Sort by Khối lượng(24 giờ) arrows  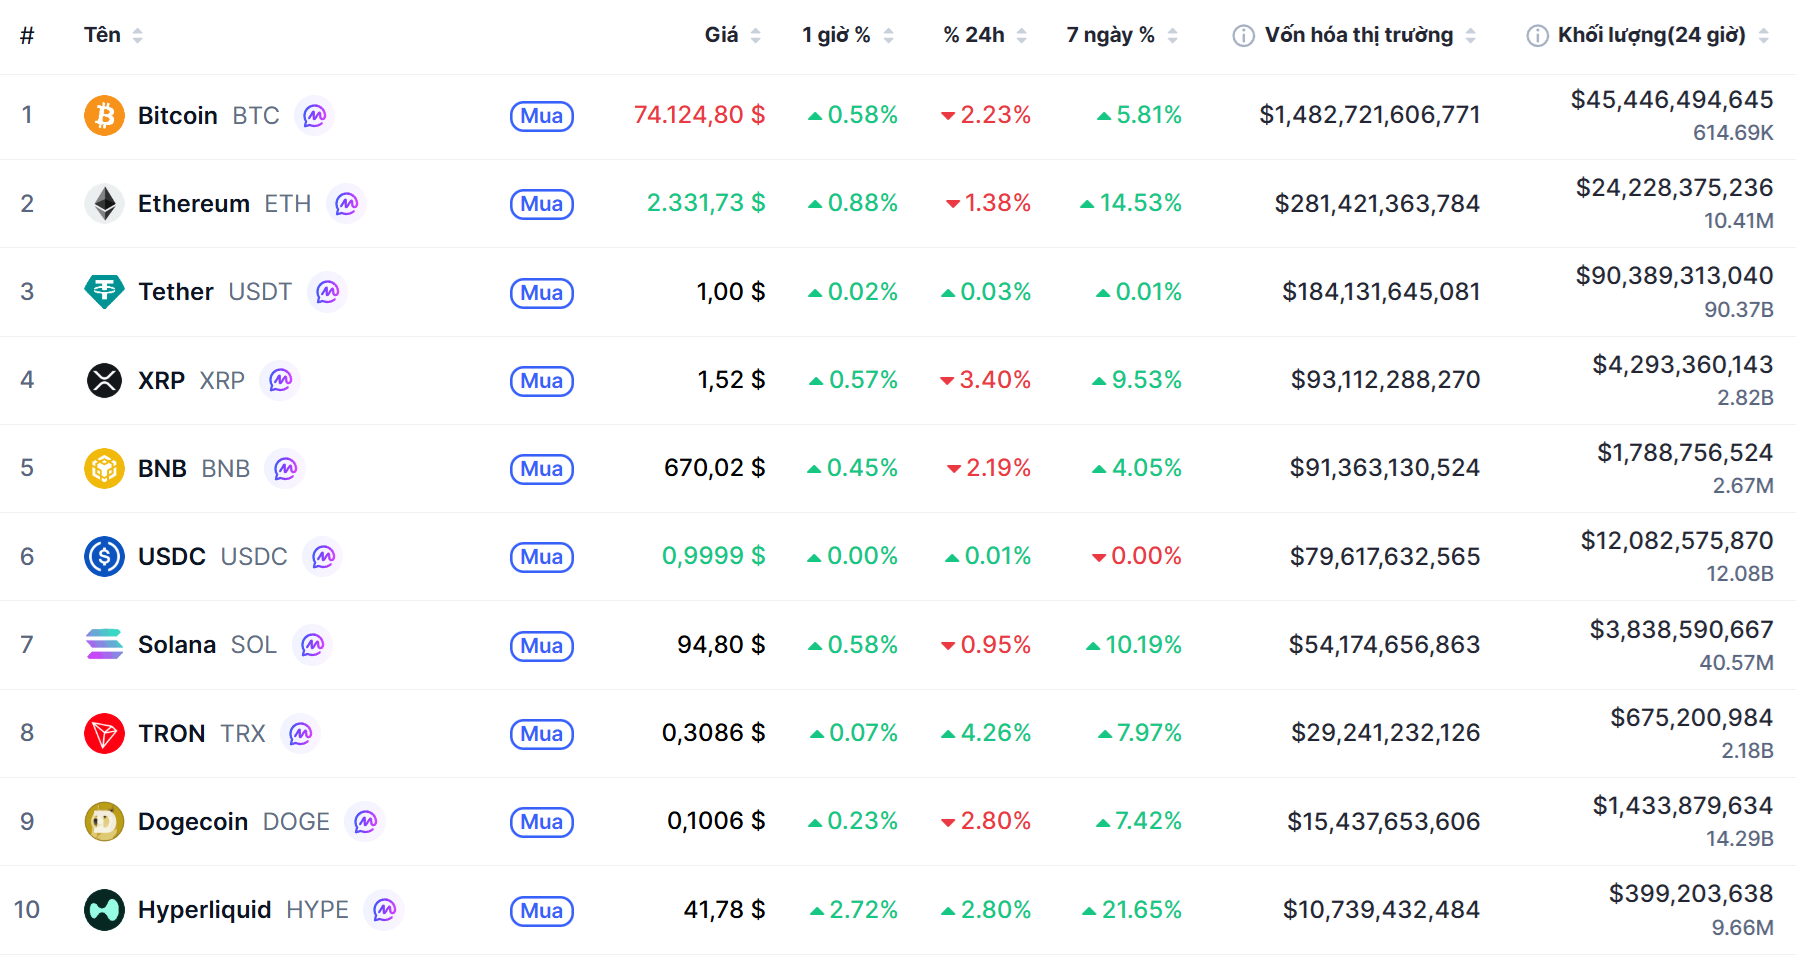point(1763,36)
